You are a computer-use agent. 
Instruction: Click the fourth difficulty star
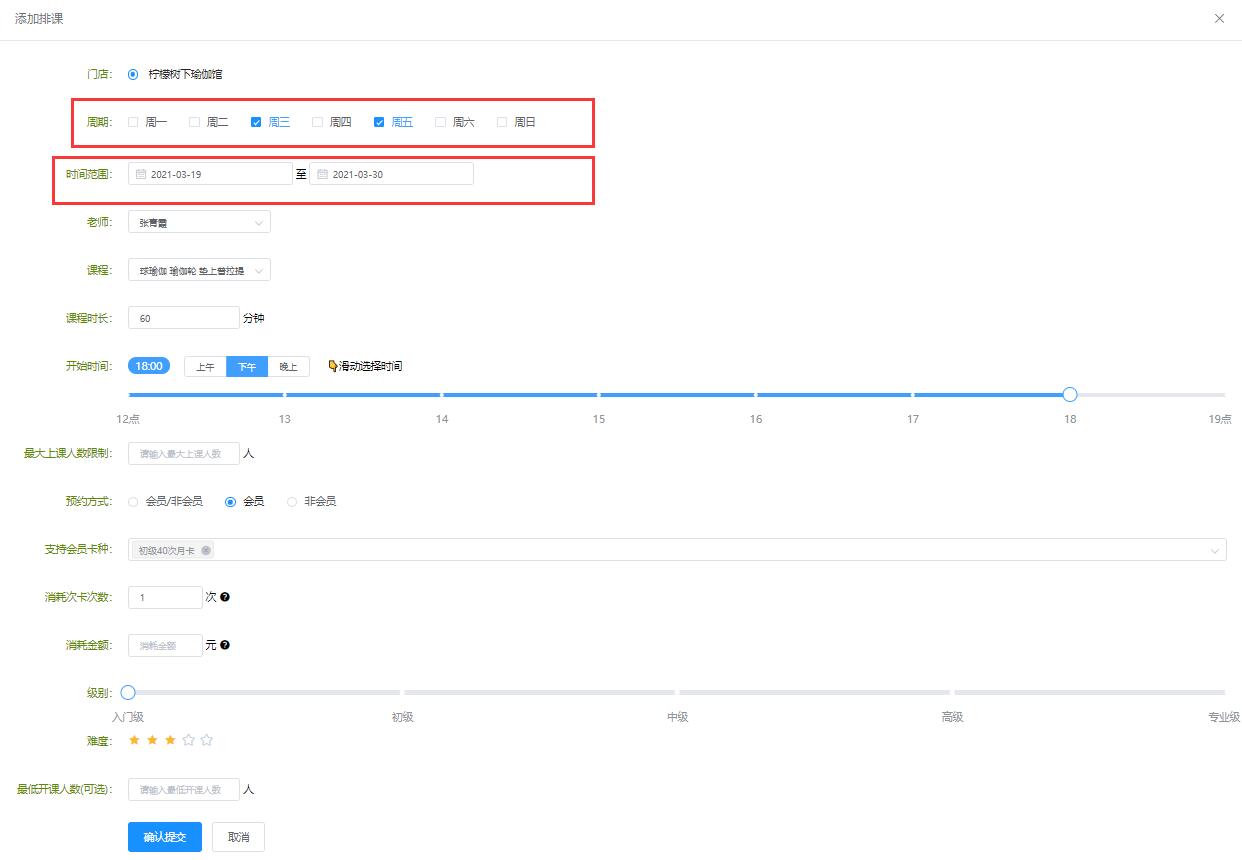pos(188,740)
